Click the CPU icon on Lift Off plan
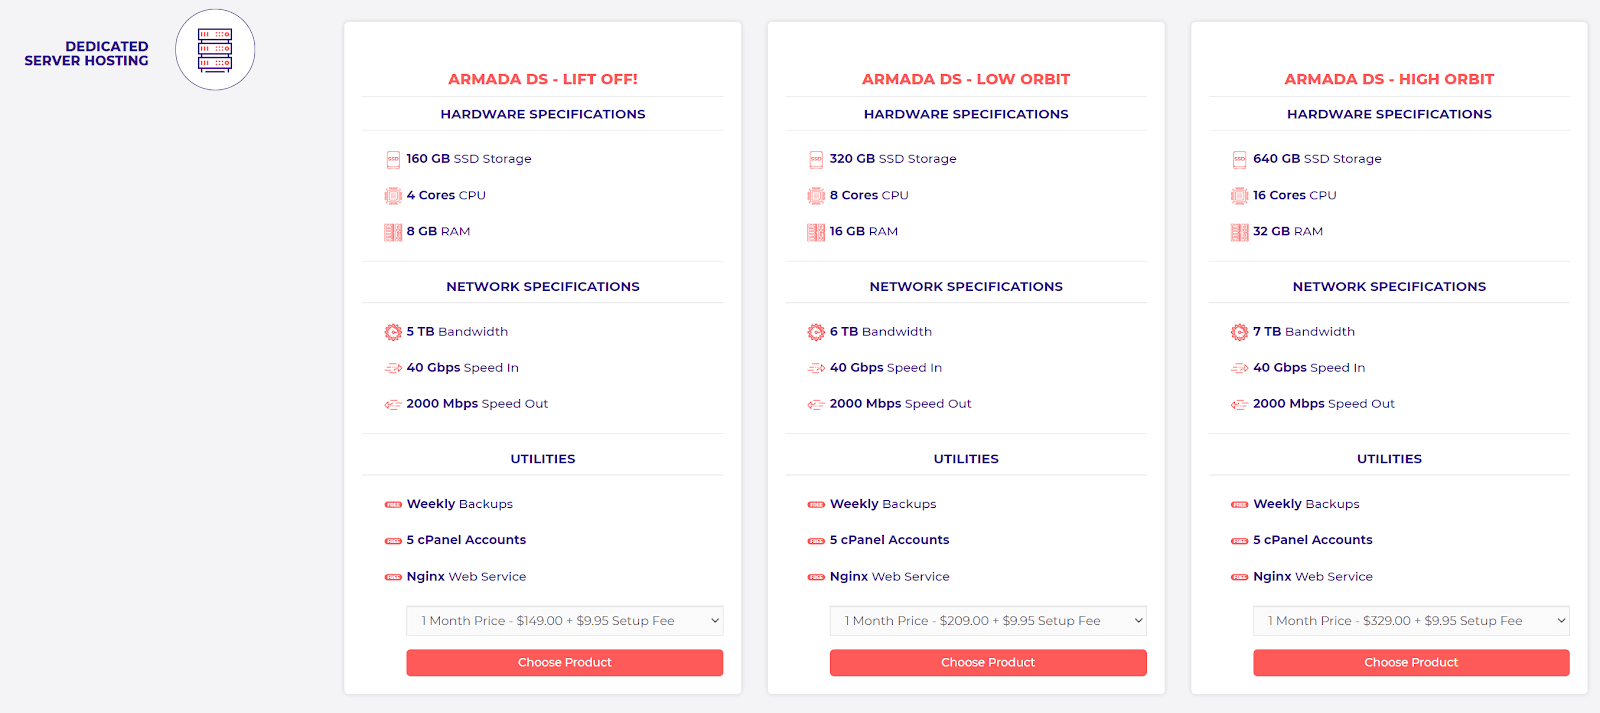1600x713 pixels. coord(391,195)
